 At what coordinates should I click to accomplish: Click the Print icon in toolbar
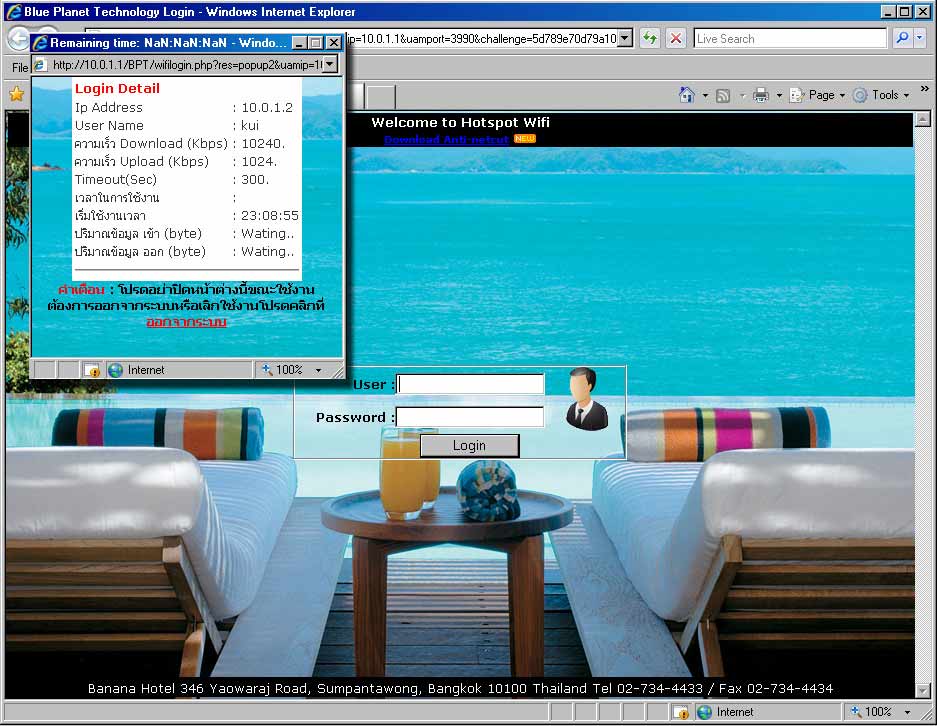761,95
